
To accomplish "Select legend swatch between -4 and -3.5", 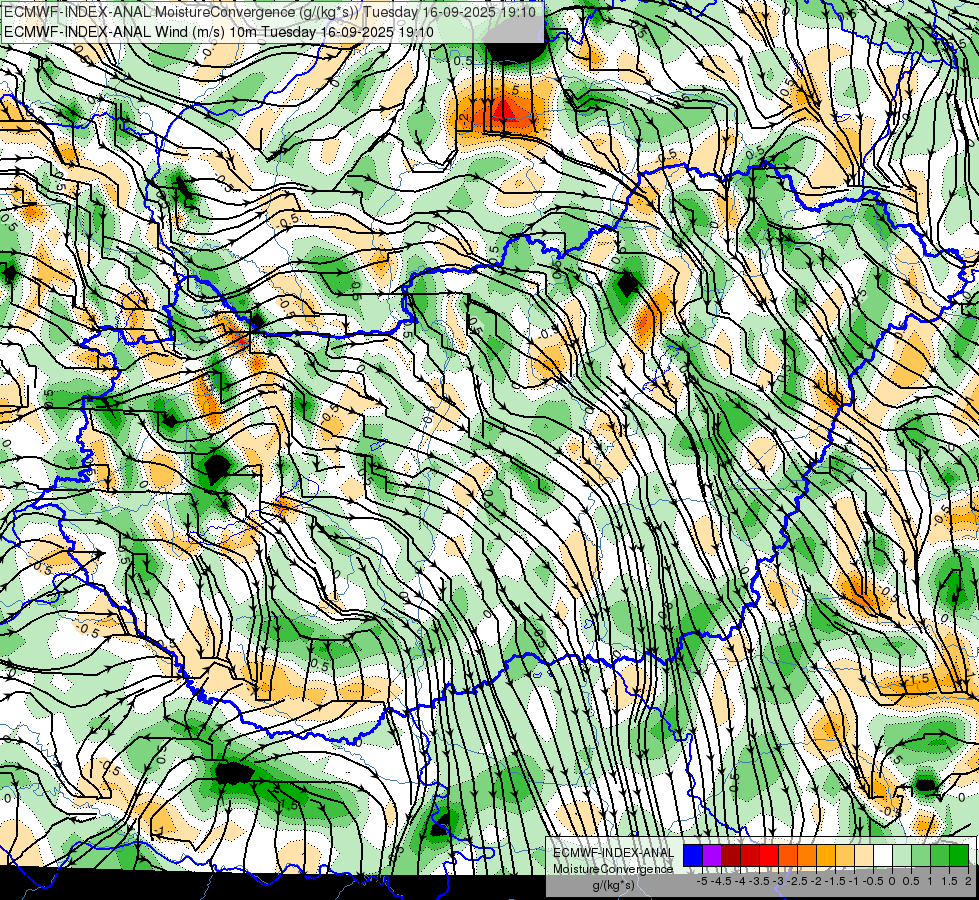I will (750, 856).
